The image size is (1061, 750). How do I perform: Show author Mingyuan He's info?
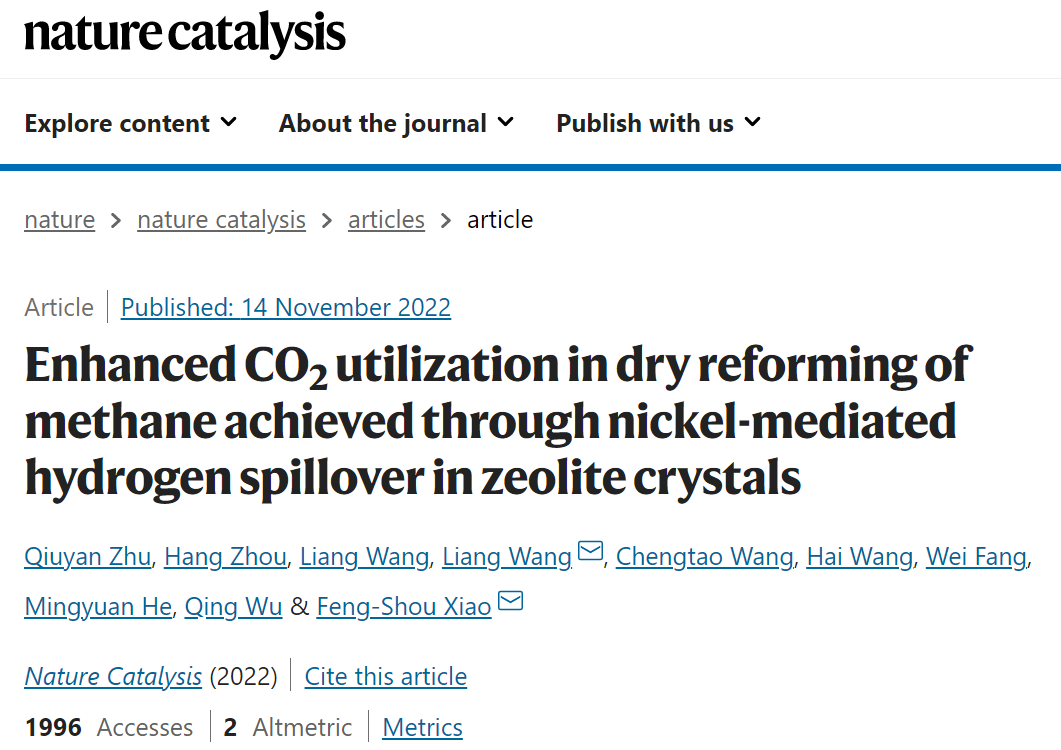point(98,607)
